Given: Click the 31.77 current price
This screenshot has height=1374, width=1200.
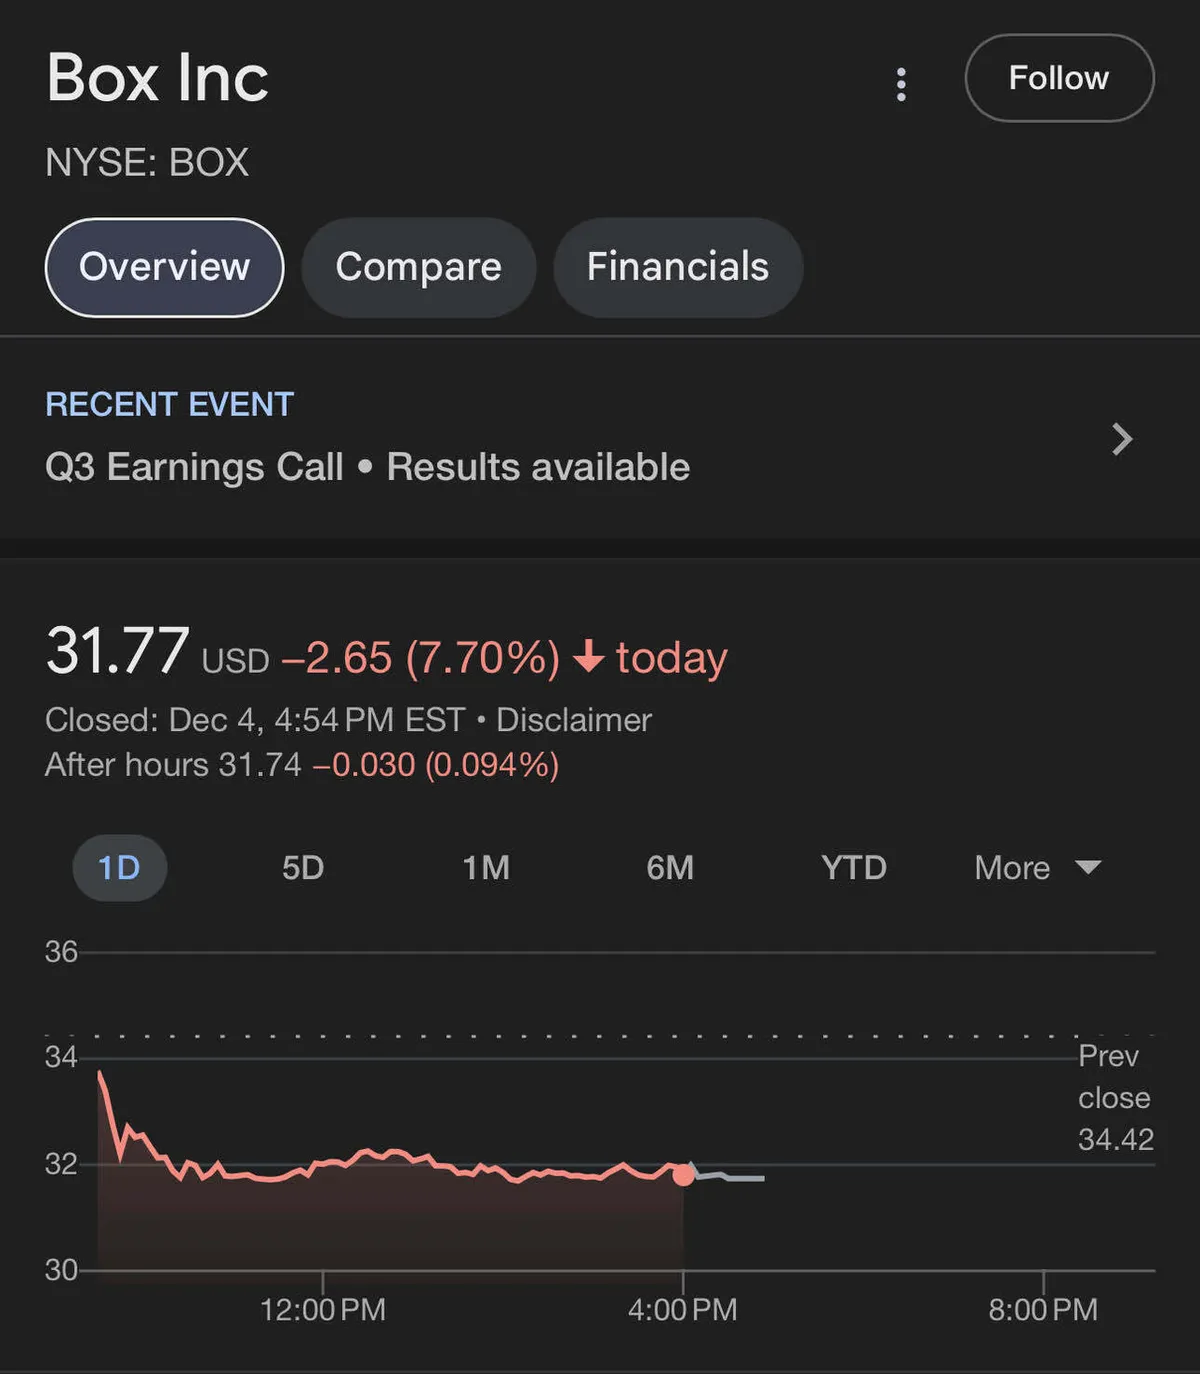Looking at the screenshot, I should click(x=118, y=651).
